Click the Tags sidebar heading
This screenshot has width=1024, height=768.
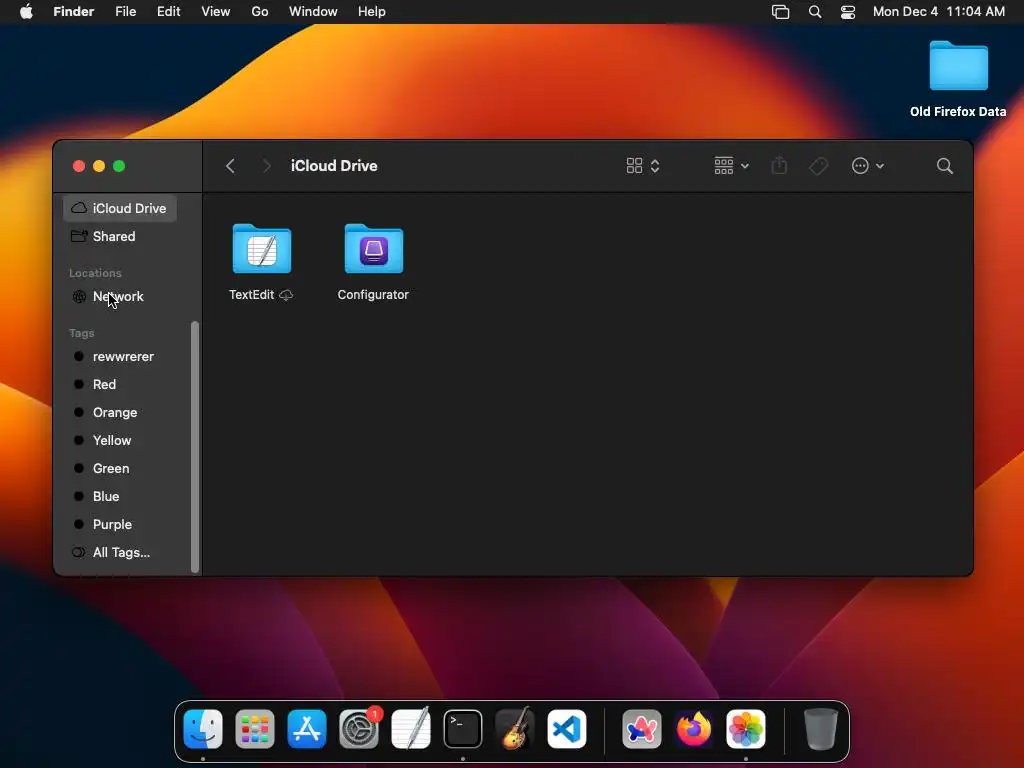click(82, 333)
